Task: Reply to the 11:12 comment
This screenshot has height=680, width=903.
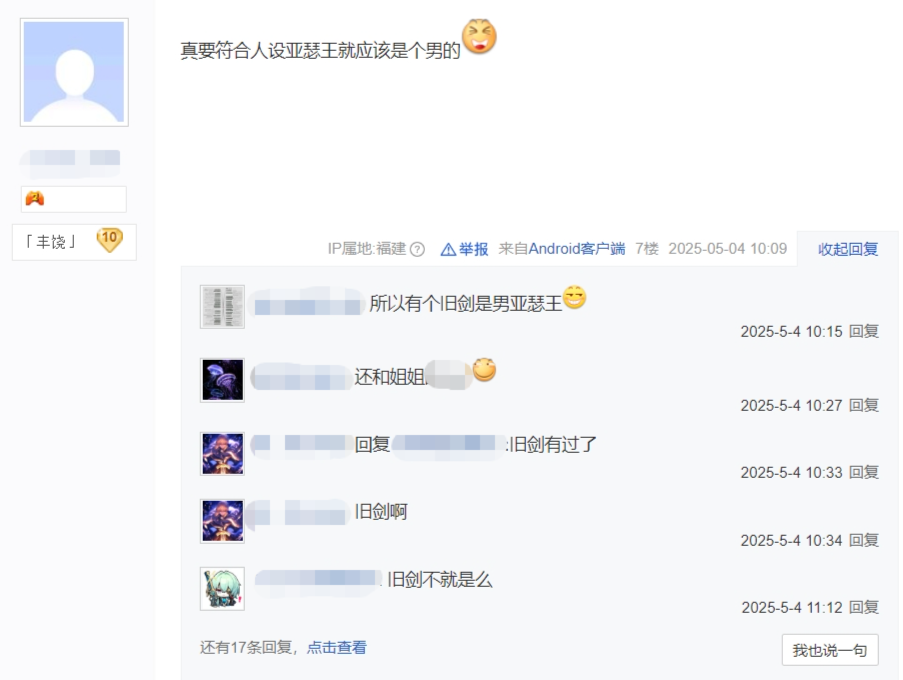Action: pyautogui.click(x=864, y=607)
